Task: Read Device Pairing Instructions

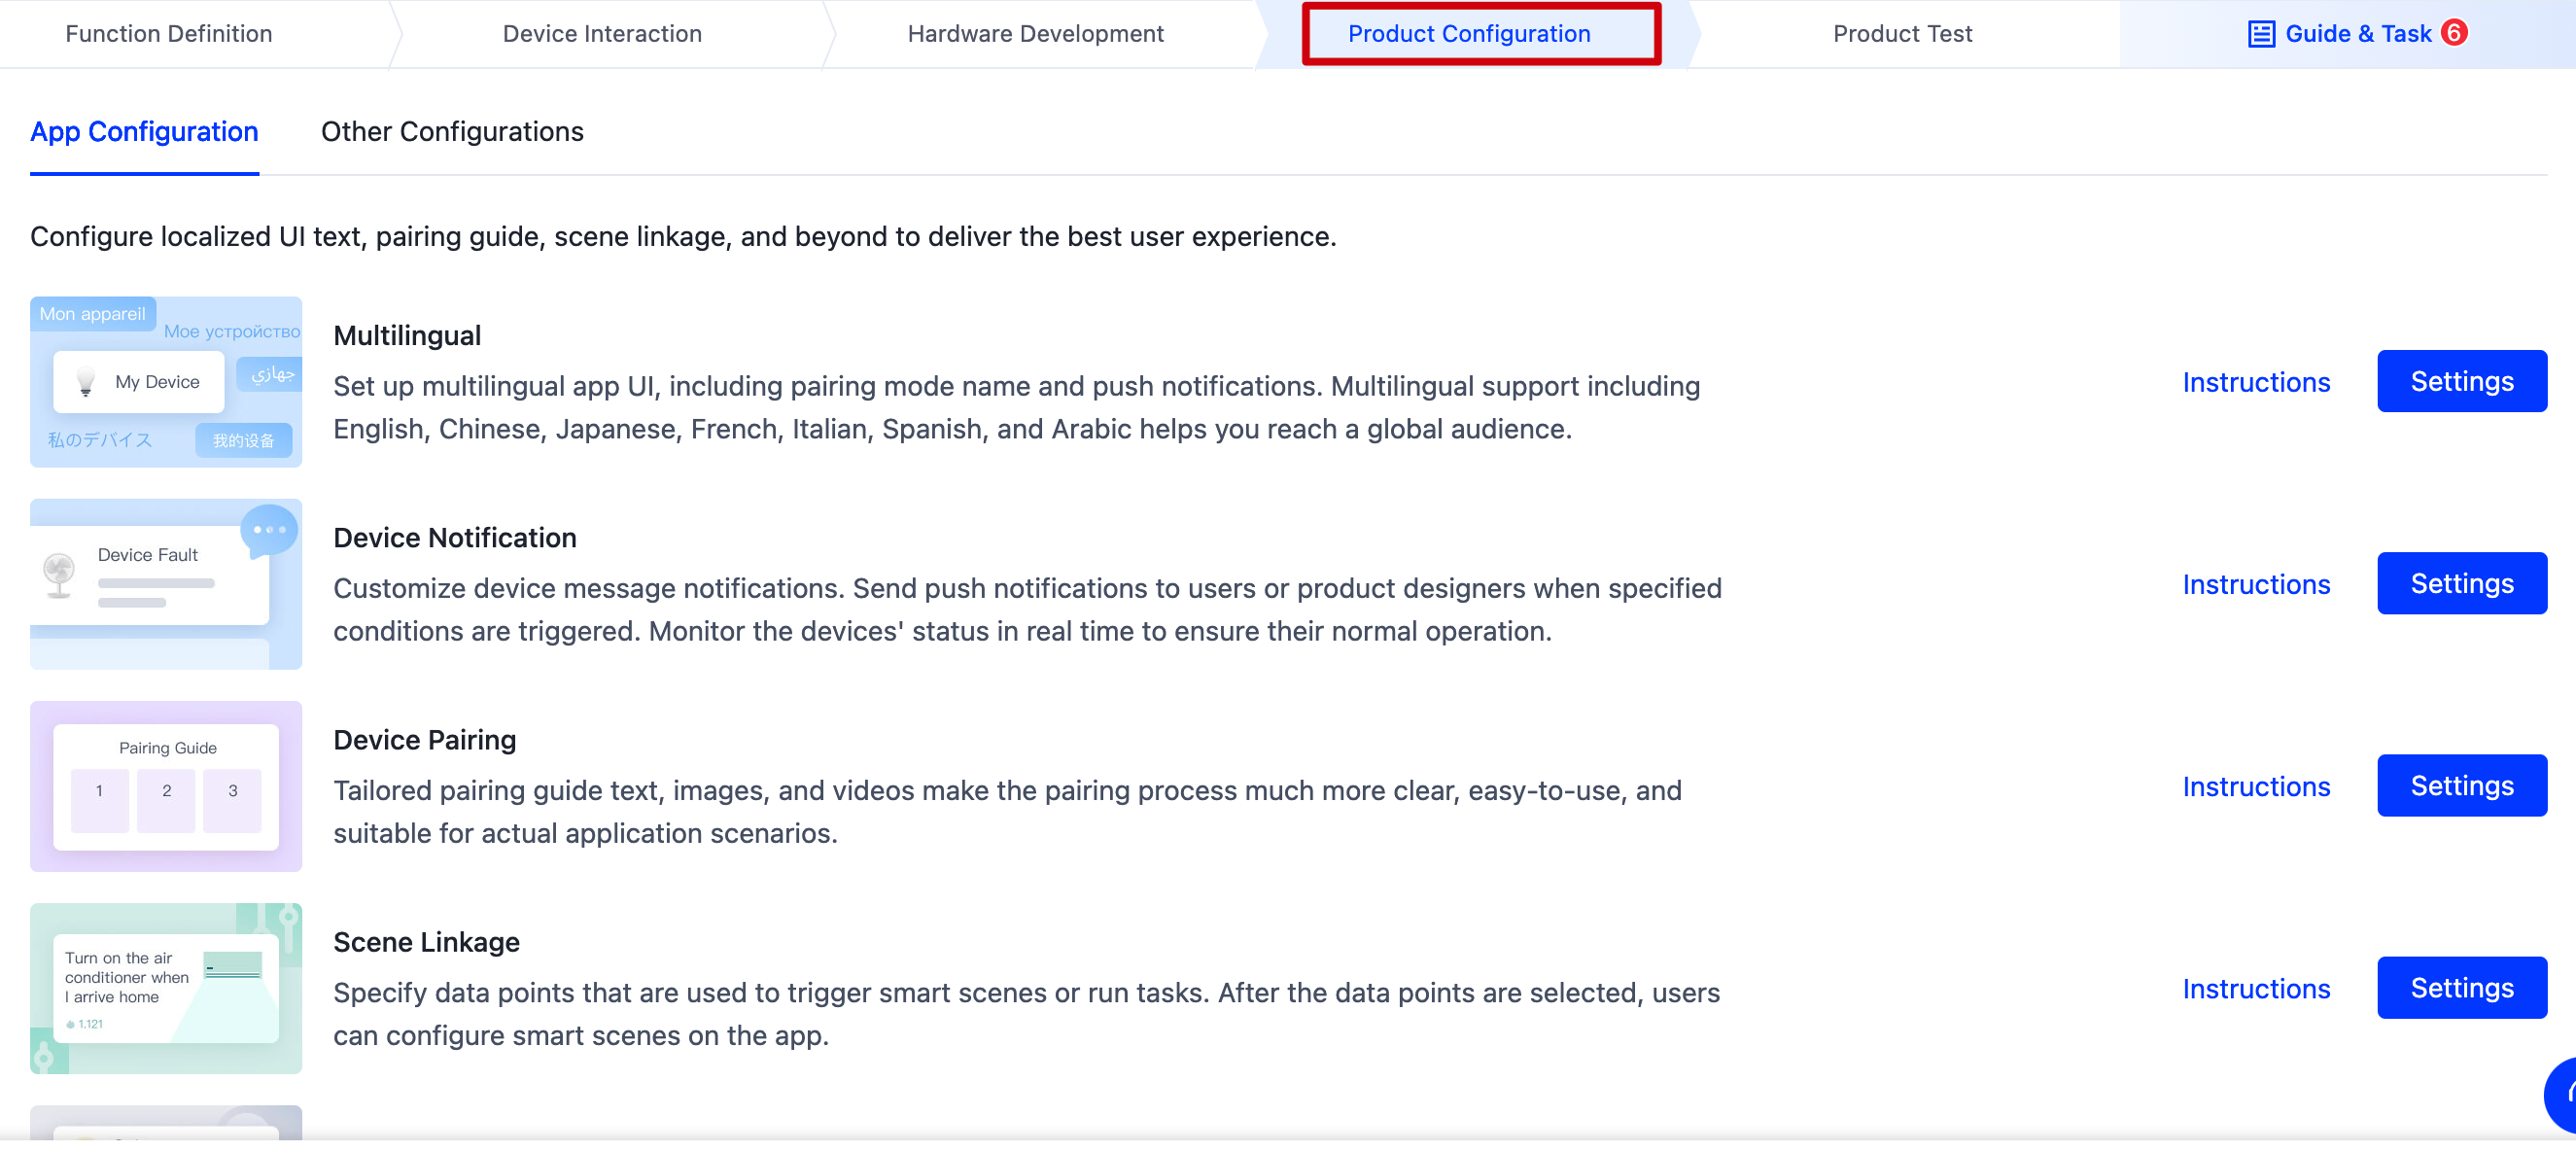Action: pos(2257,786)
